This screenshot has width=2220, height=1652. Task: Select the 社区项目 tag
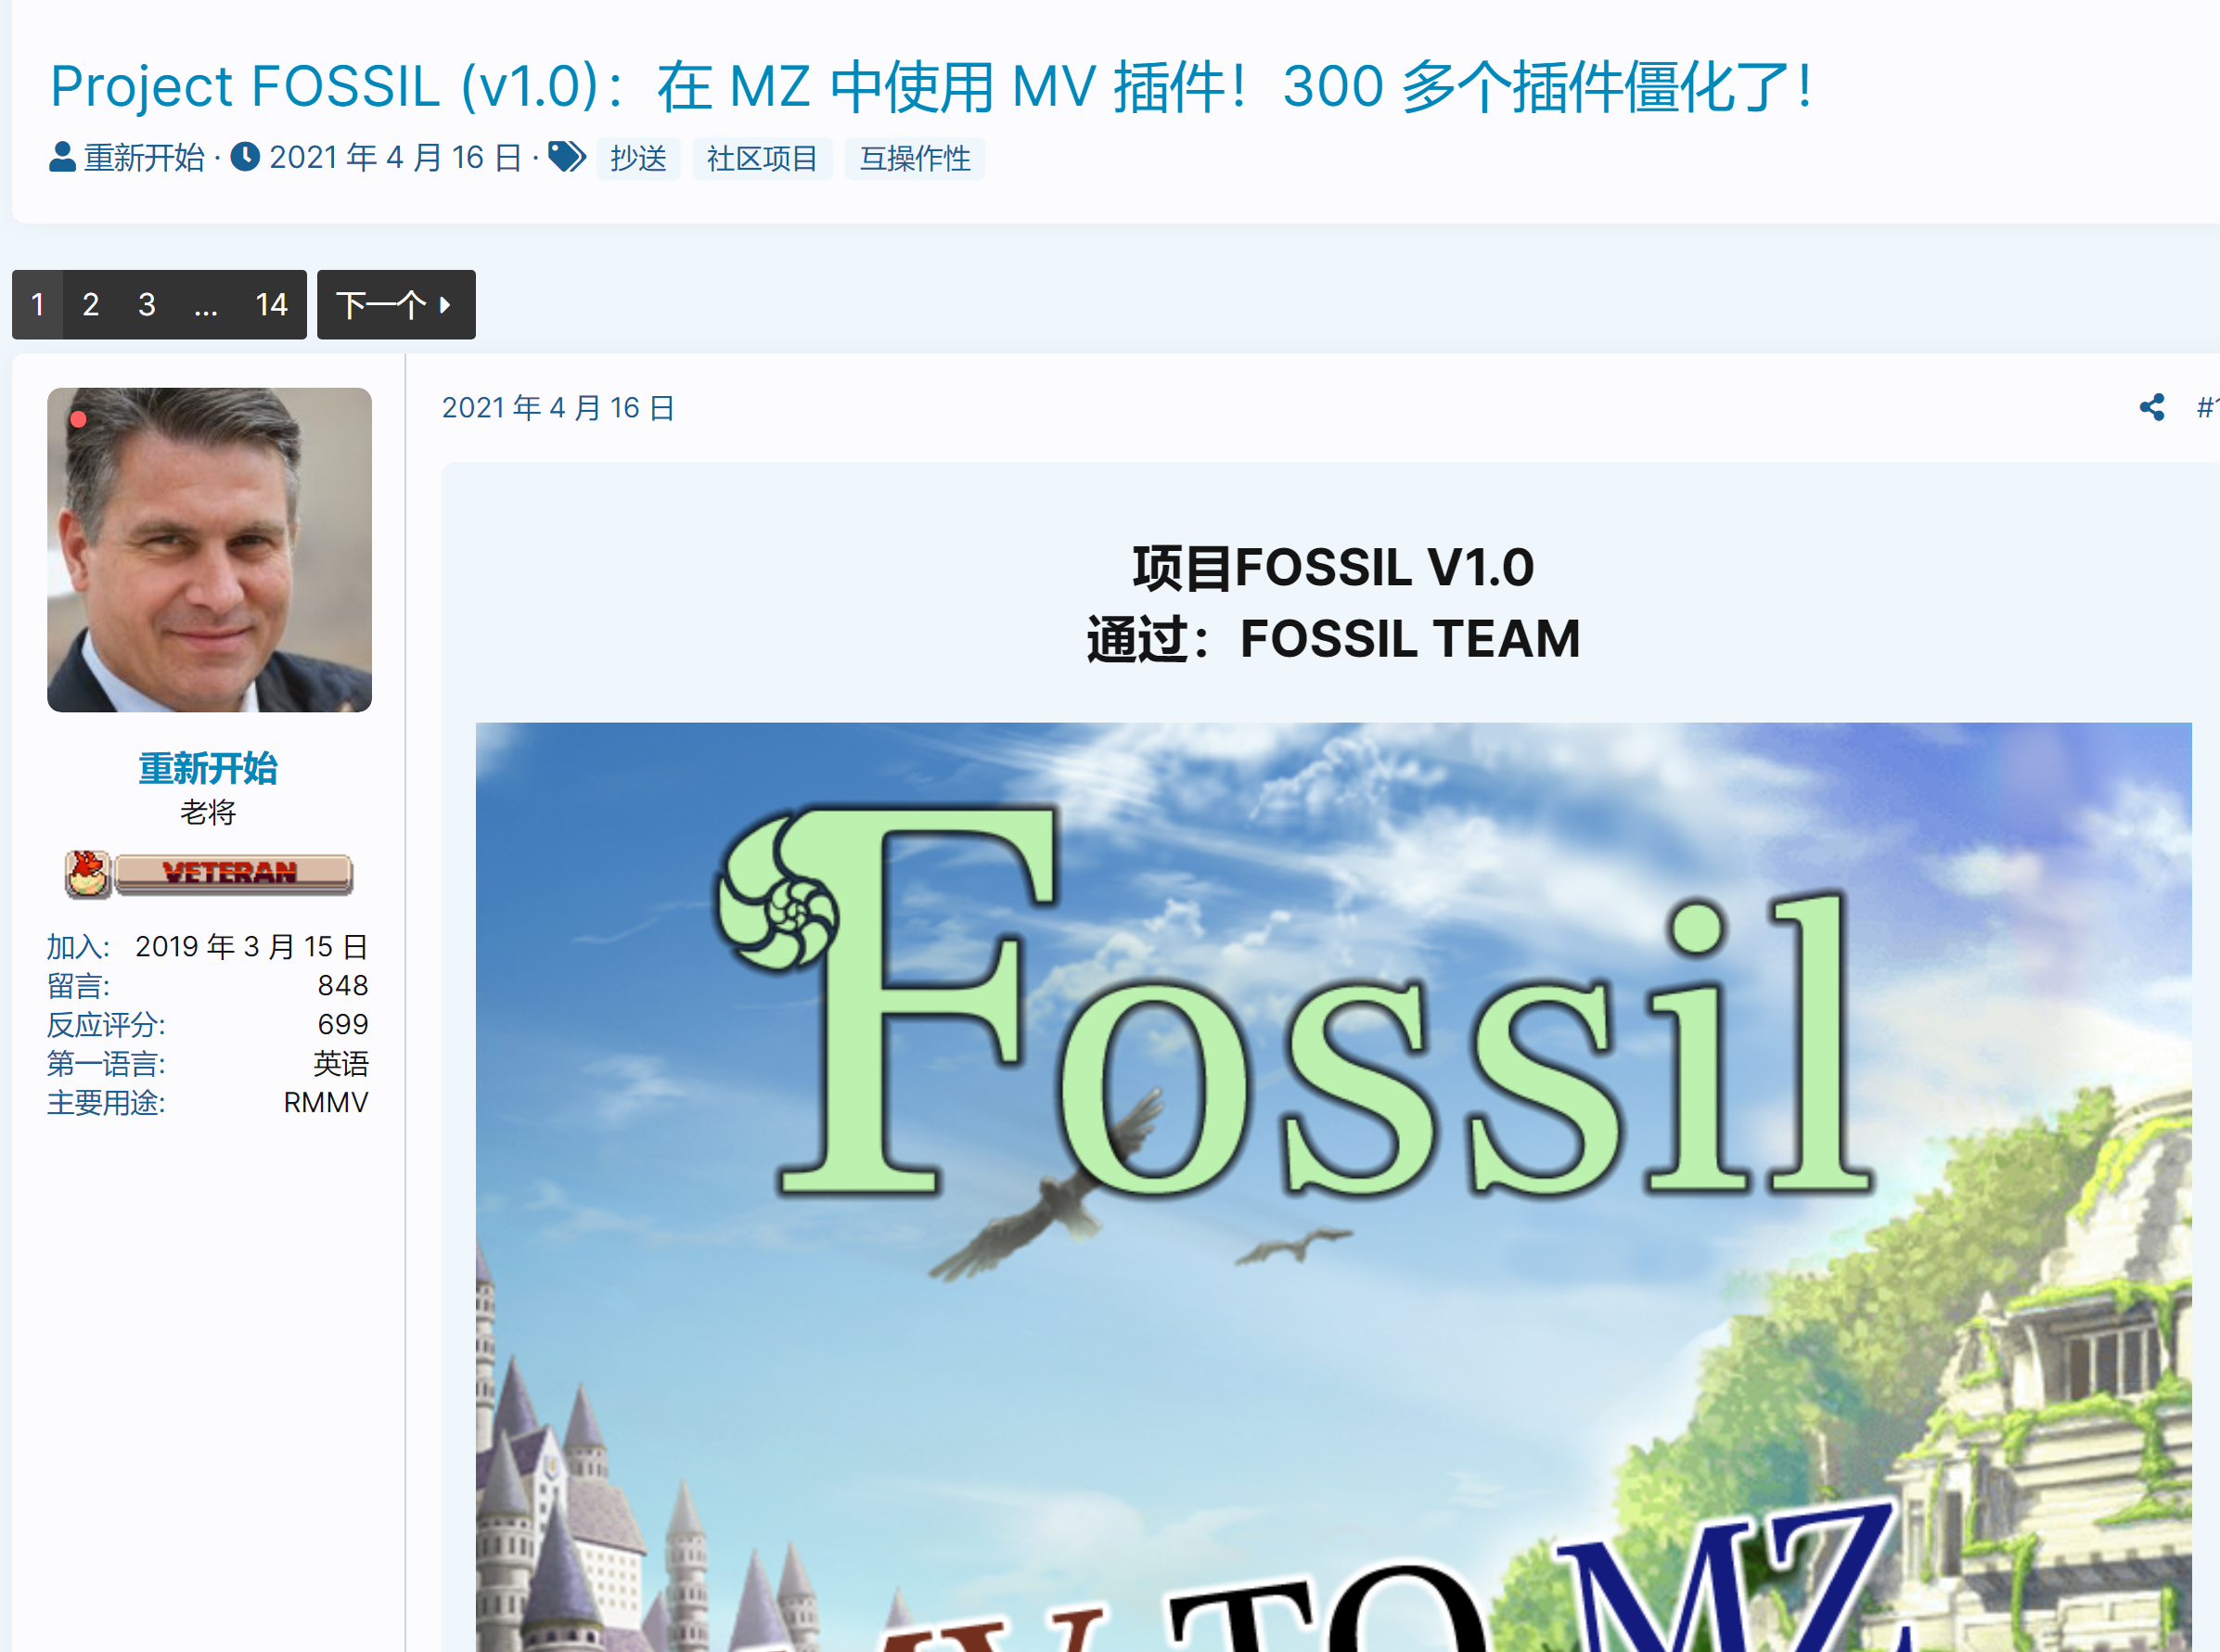point(762,159)
